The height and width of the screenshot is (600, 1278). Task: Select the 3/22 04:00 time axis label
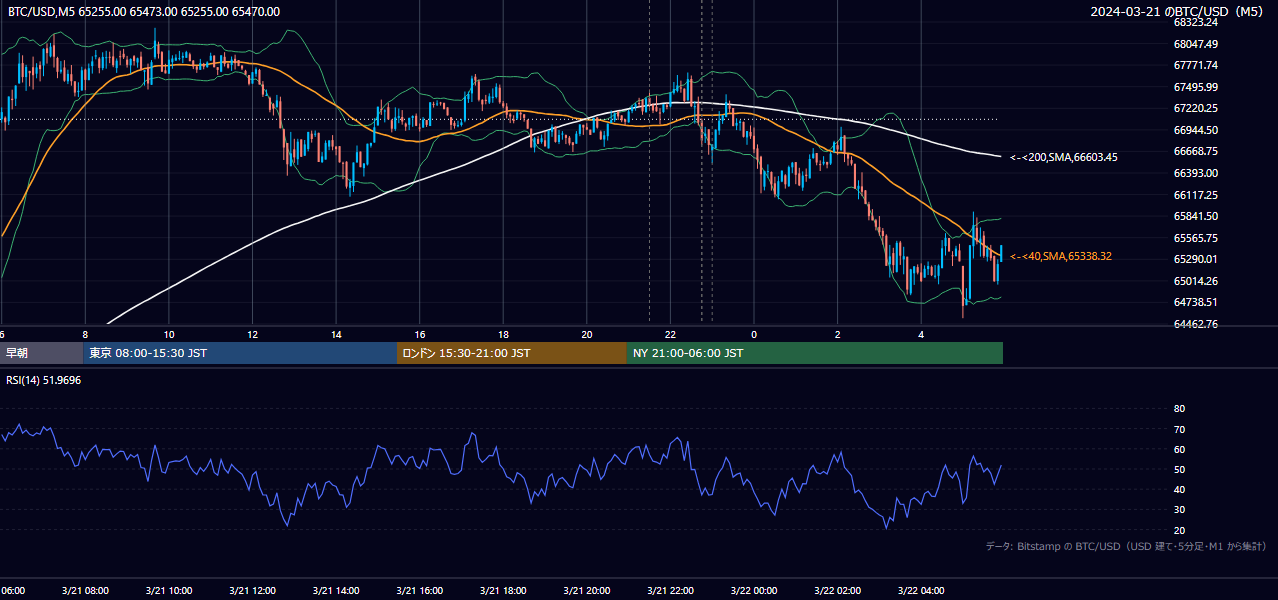(x=921, y=590)
